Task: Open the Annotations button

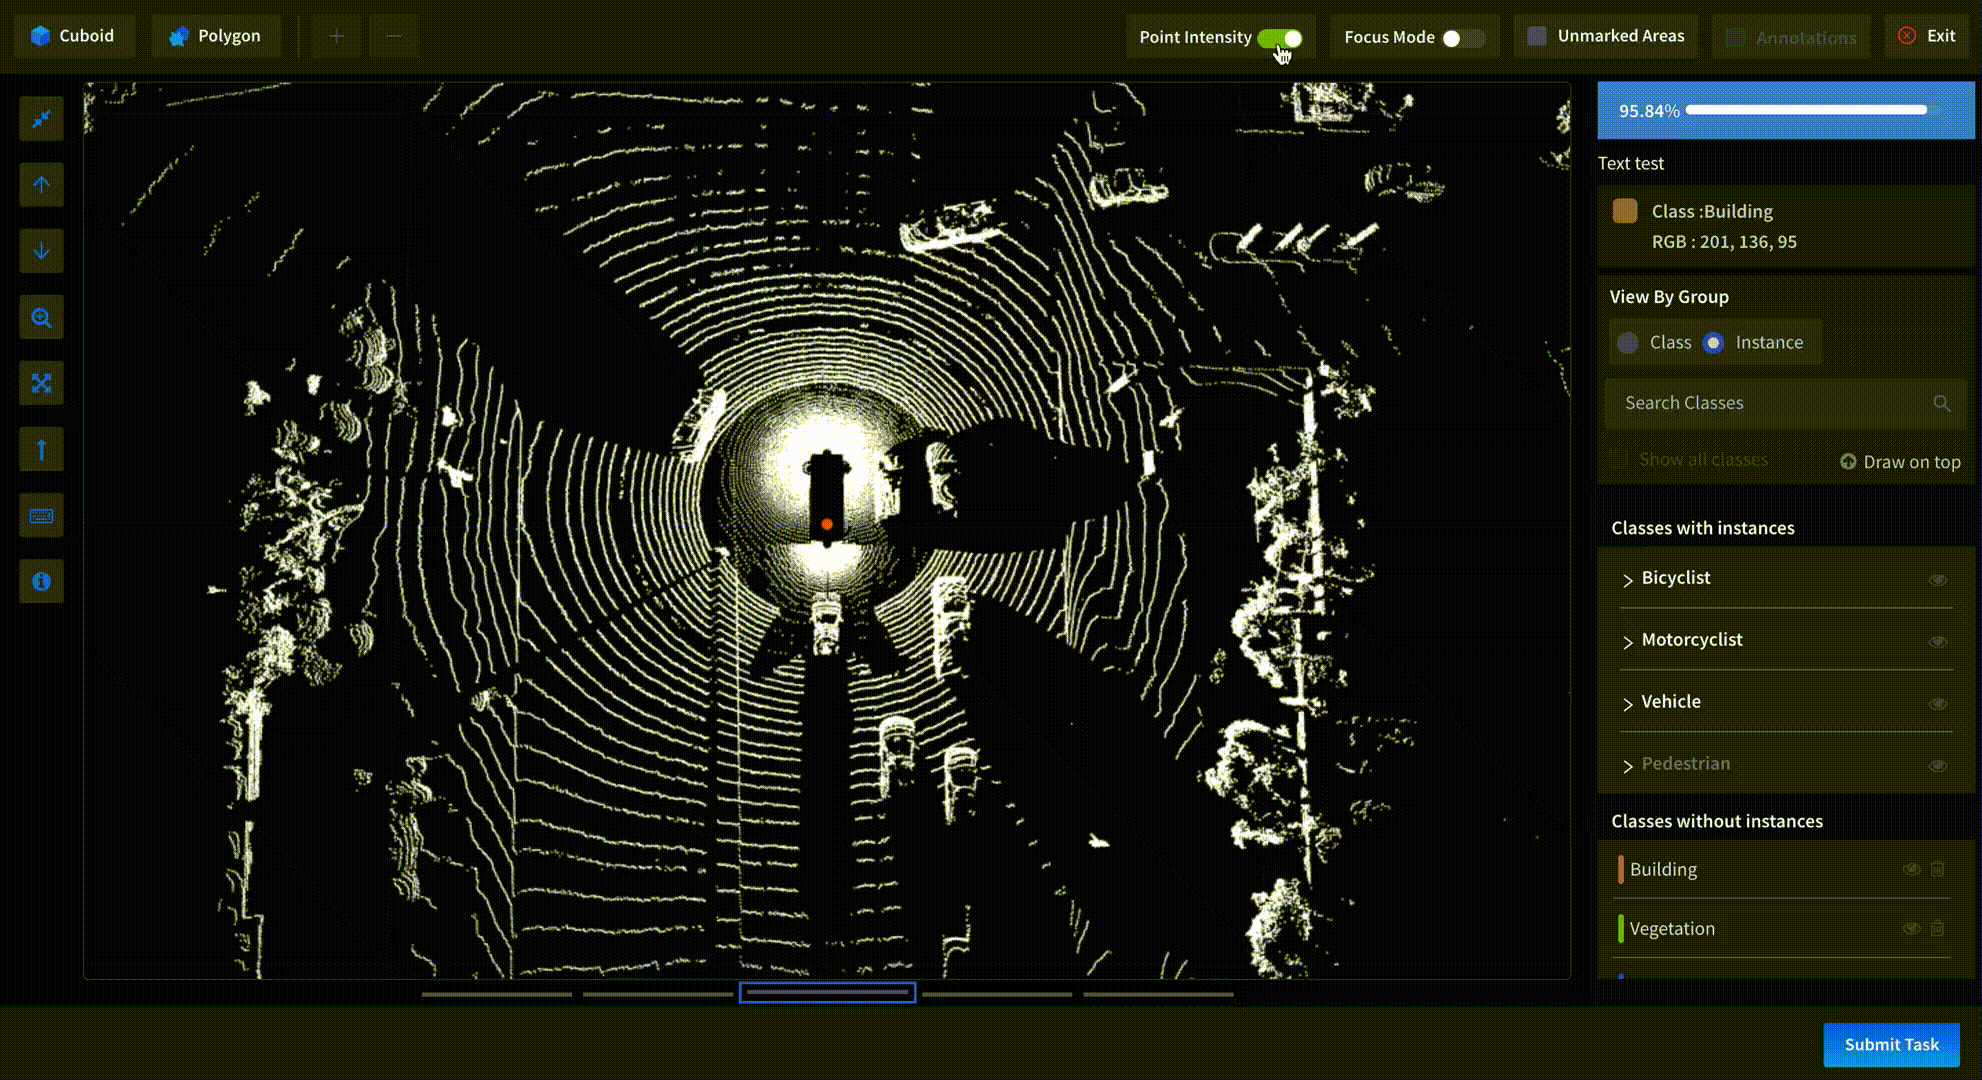Action: [x=1791, y=37]
